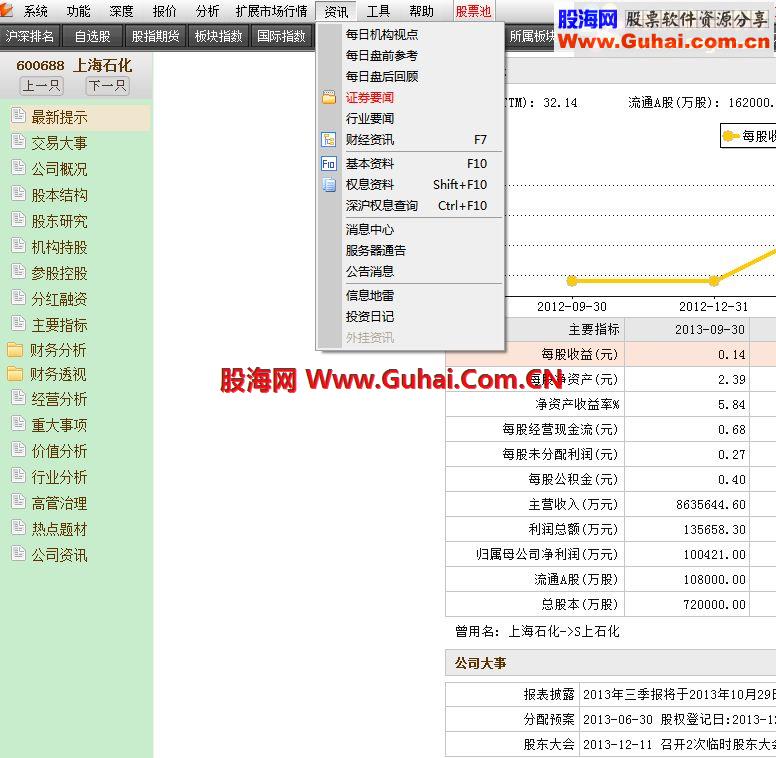Click the F10 icon beside 基本资料

(x=329, y=164)
